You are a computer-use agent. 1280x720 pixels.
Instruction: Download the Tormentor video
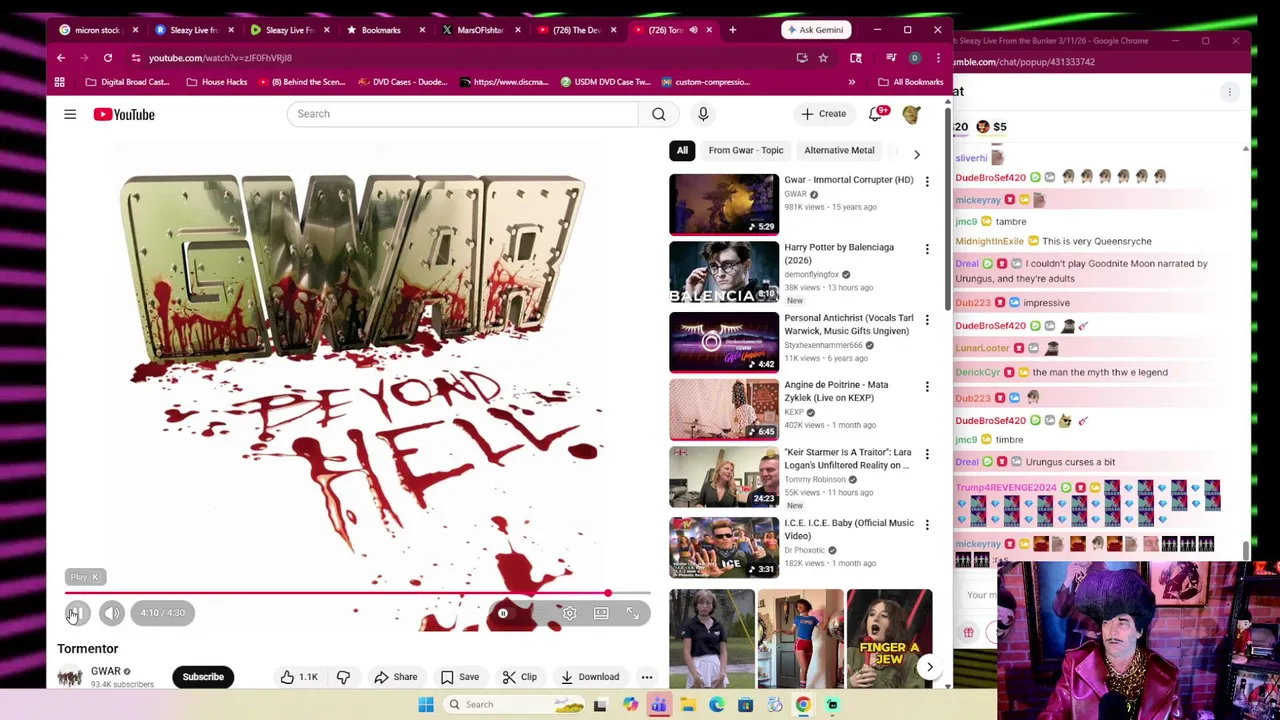590,677
